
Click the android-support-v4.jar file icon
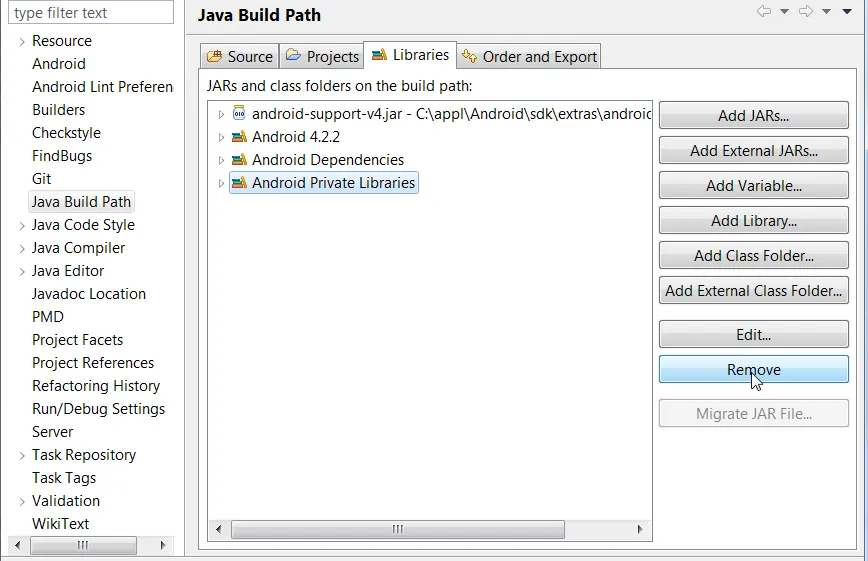tap(239, 113)
